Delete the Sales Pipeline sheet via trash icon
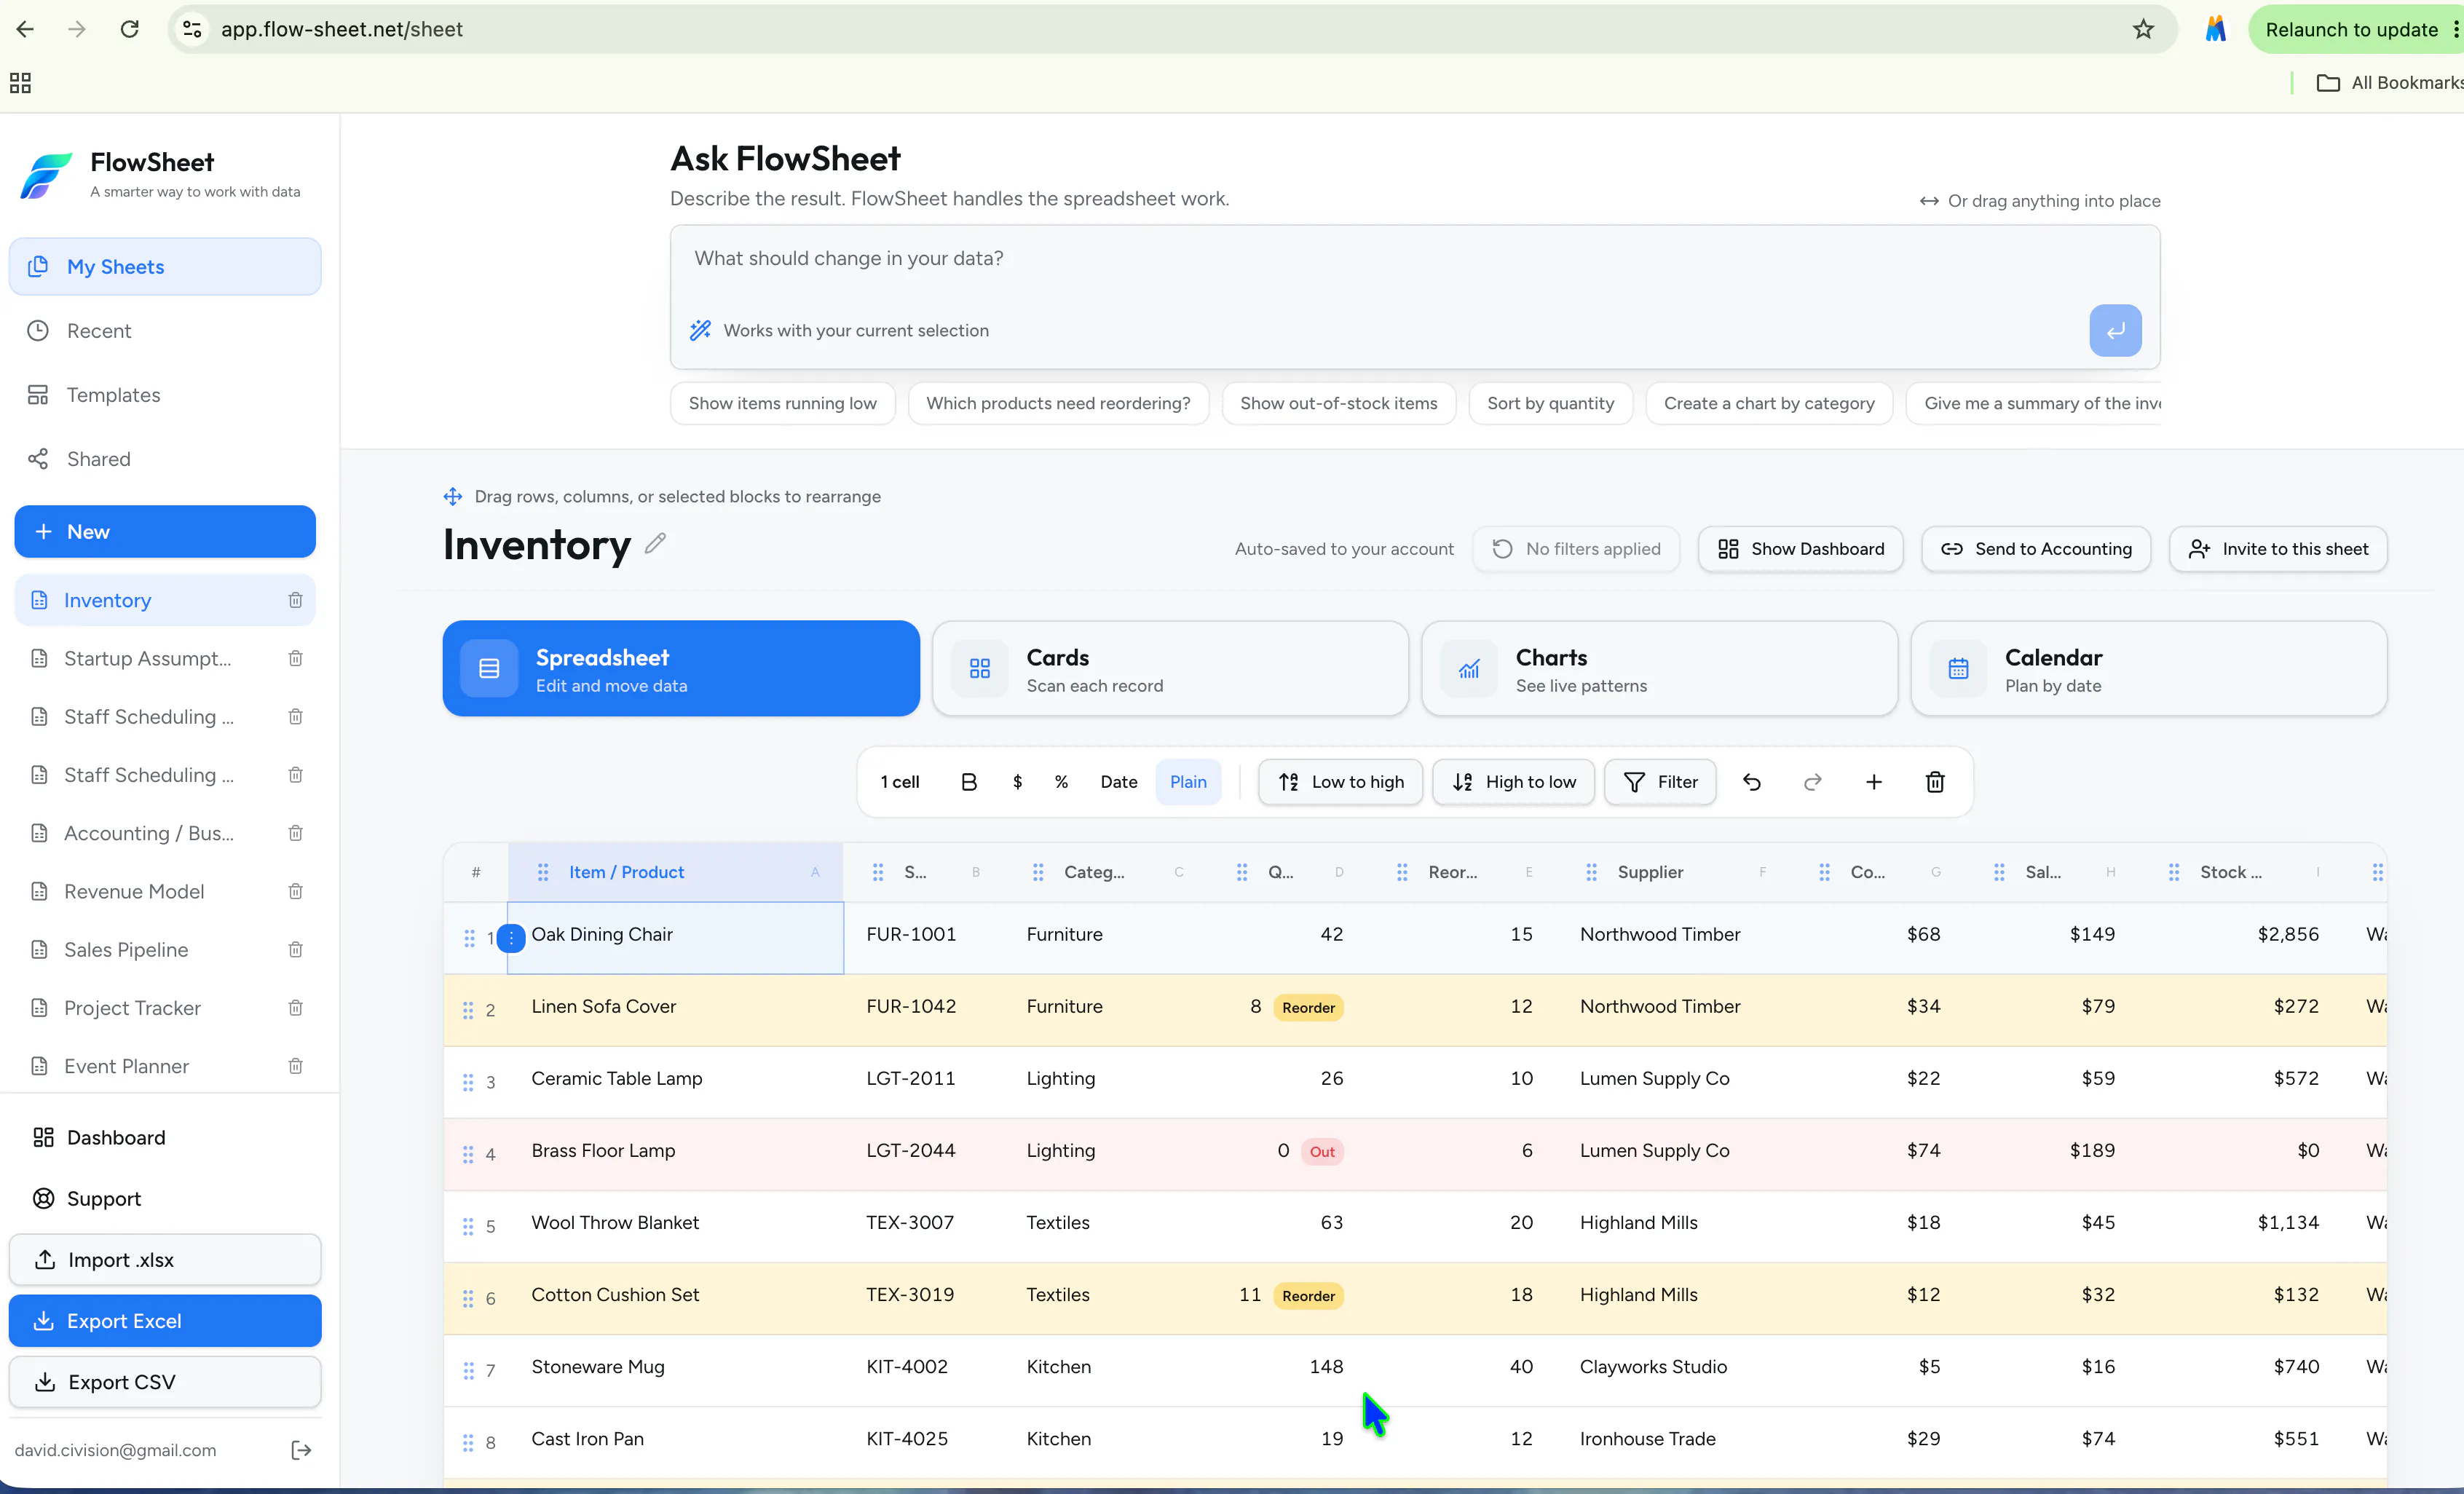 click(x=295, y=949)
